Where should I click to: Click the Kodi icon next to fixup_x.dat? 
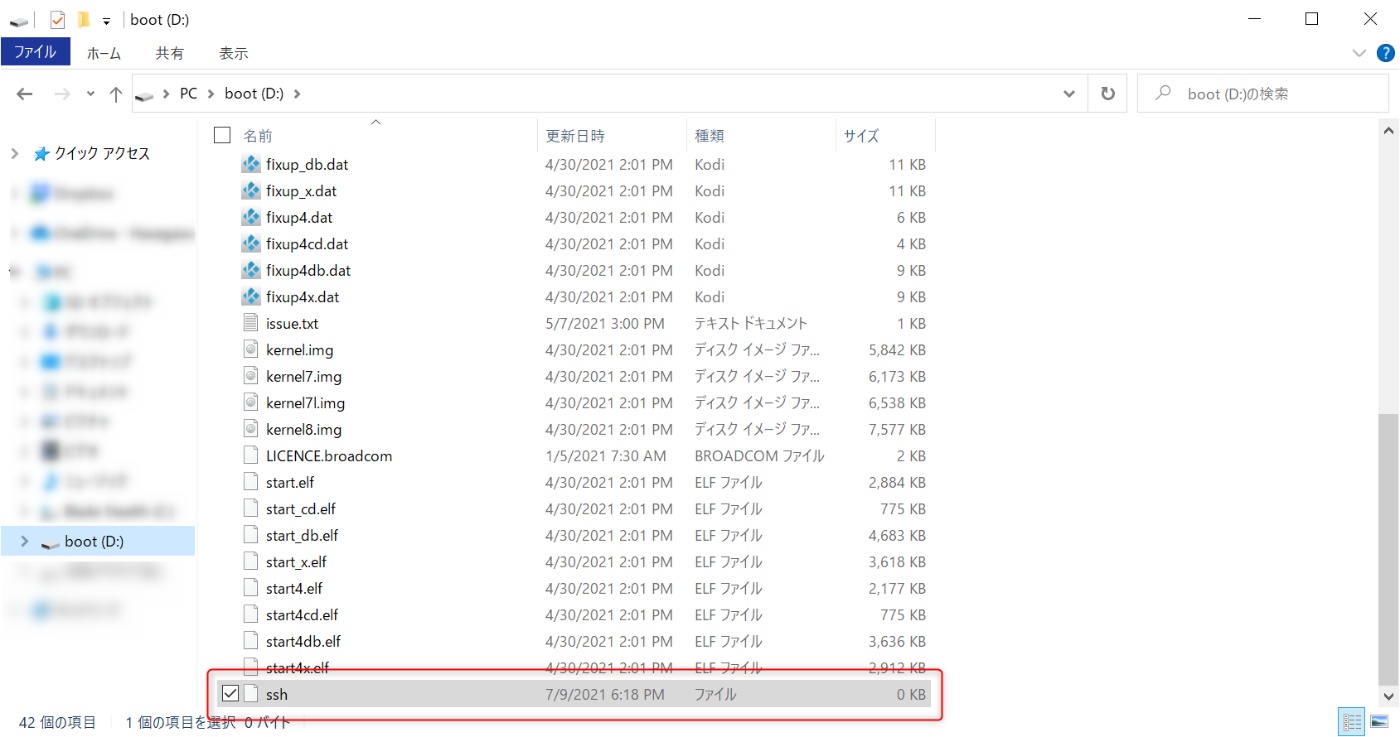pyautogui.click(x=251, y=191)
